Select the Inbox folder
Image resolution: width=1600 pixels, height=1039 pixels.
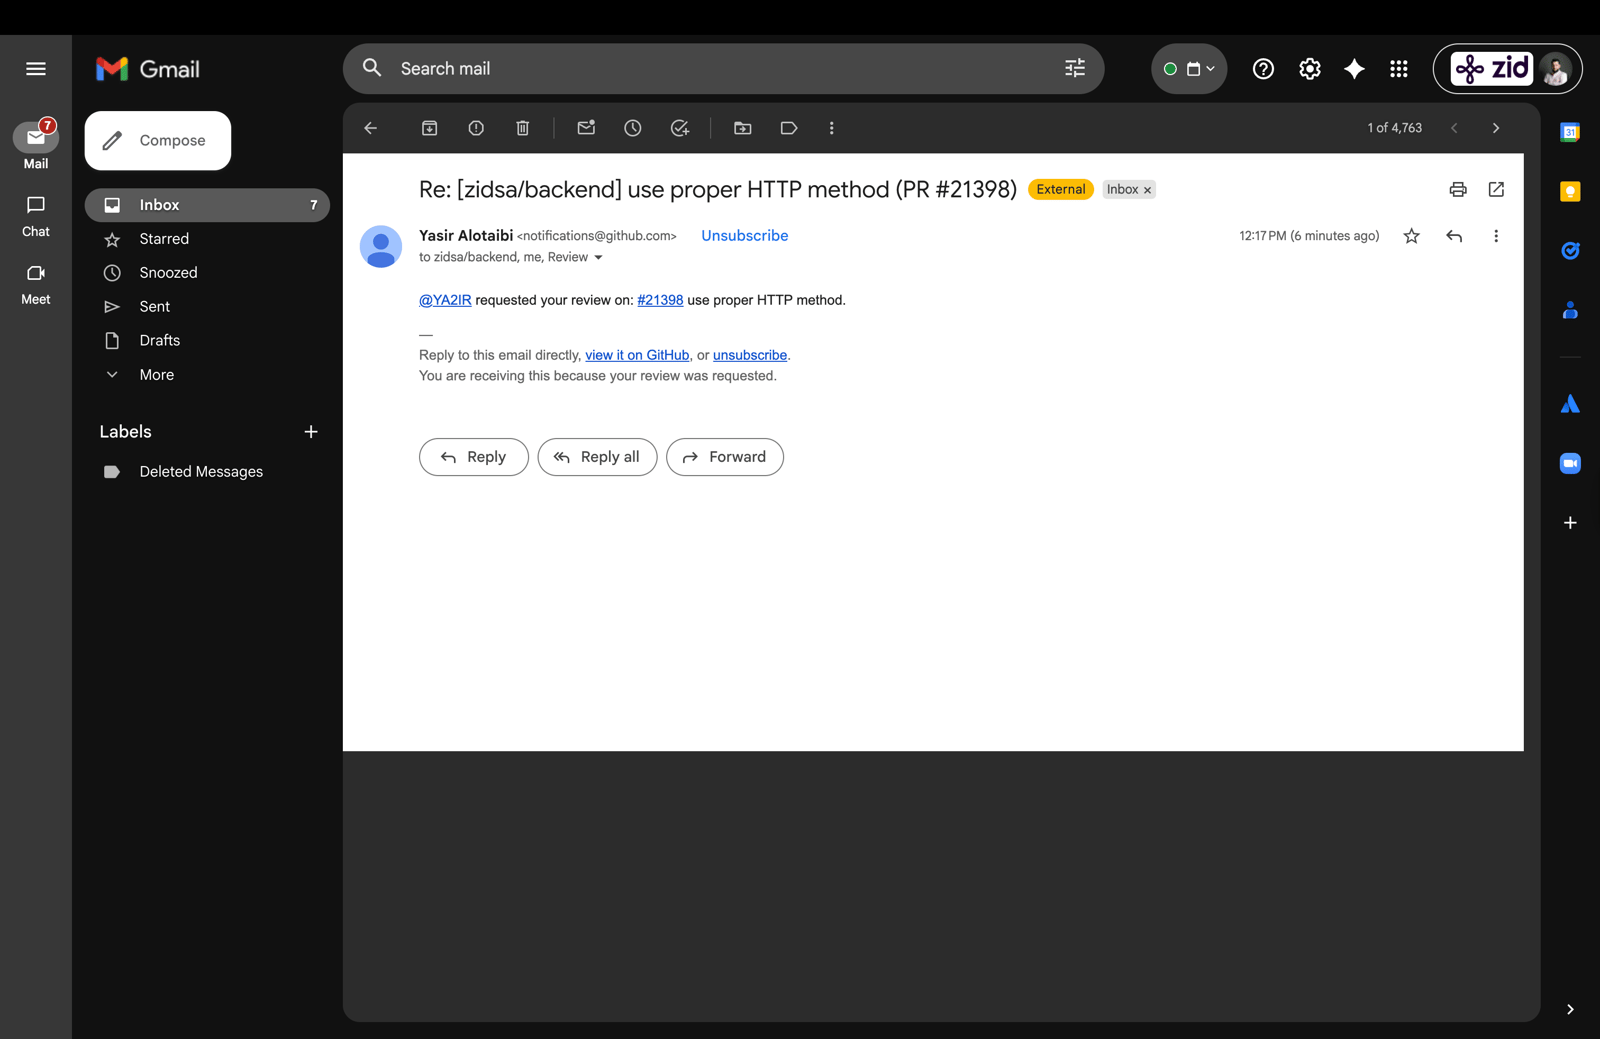pos(207,205)
